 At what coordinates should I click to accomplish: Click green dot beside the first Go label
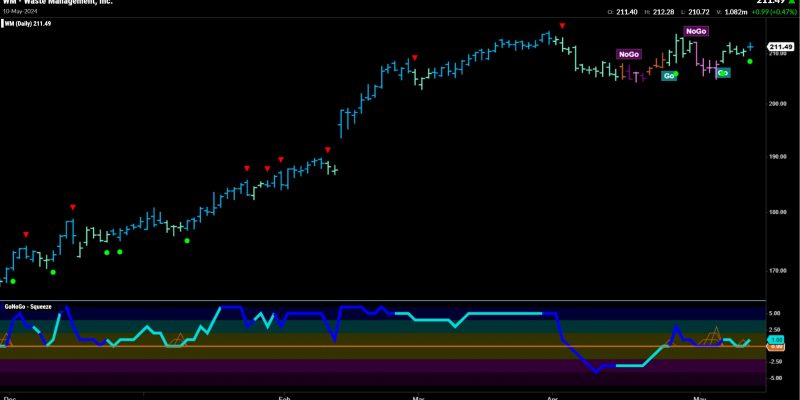point(676,74)
